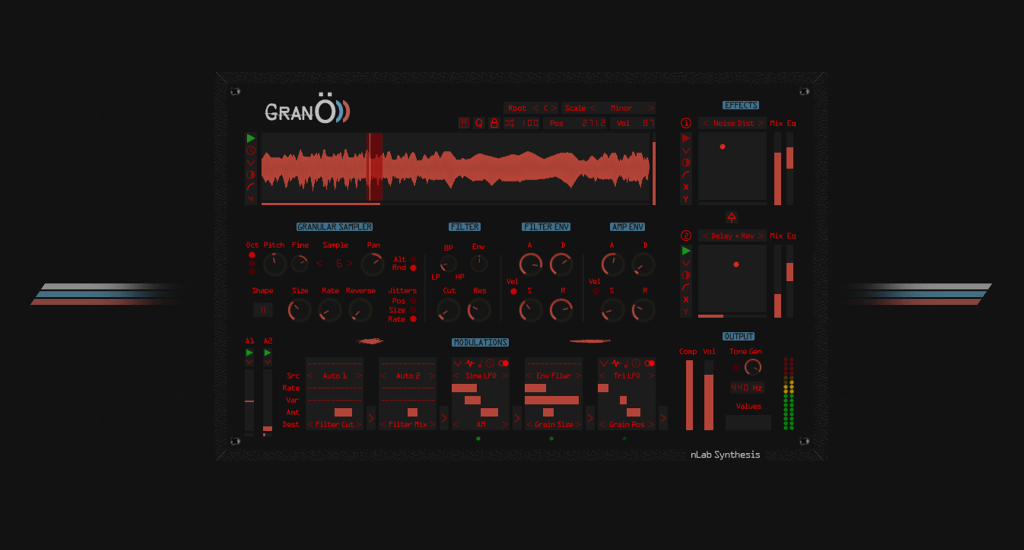The image size is (1024, 550).
Task: Change the Filter Cut modulation destination
Action: [x=334, y=425]
